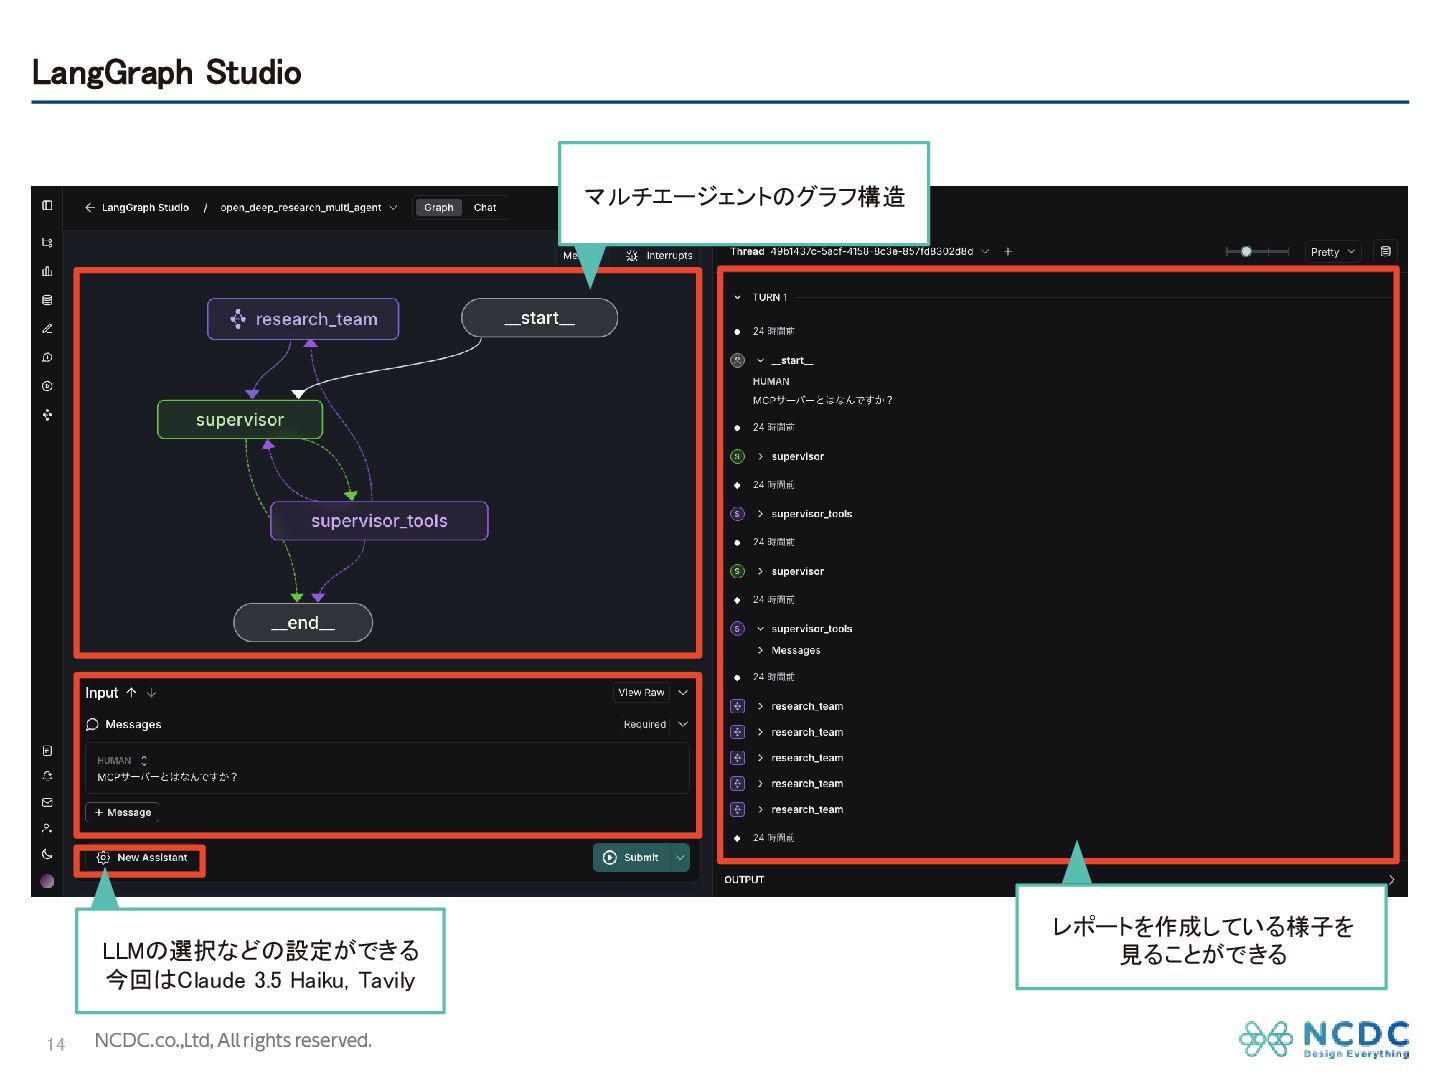1440x1080 pixels.
Task: Open the Pretty view format dropdown
Action: (1333, 252)
